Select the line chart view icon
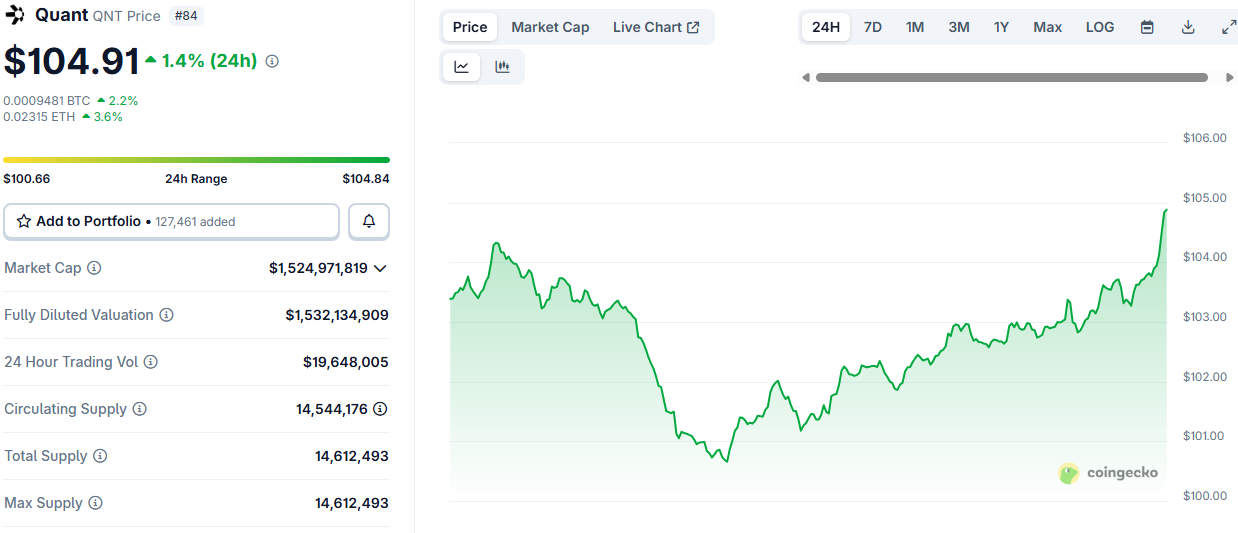 461,67
